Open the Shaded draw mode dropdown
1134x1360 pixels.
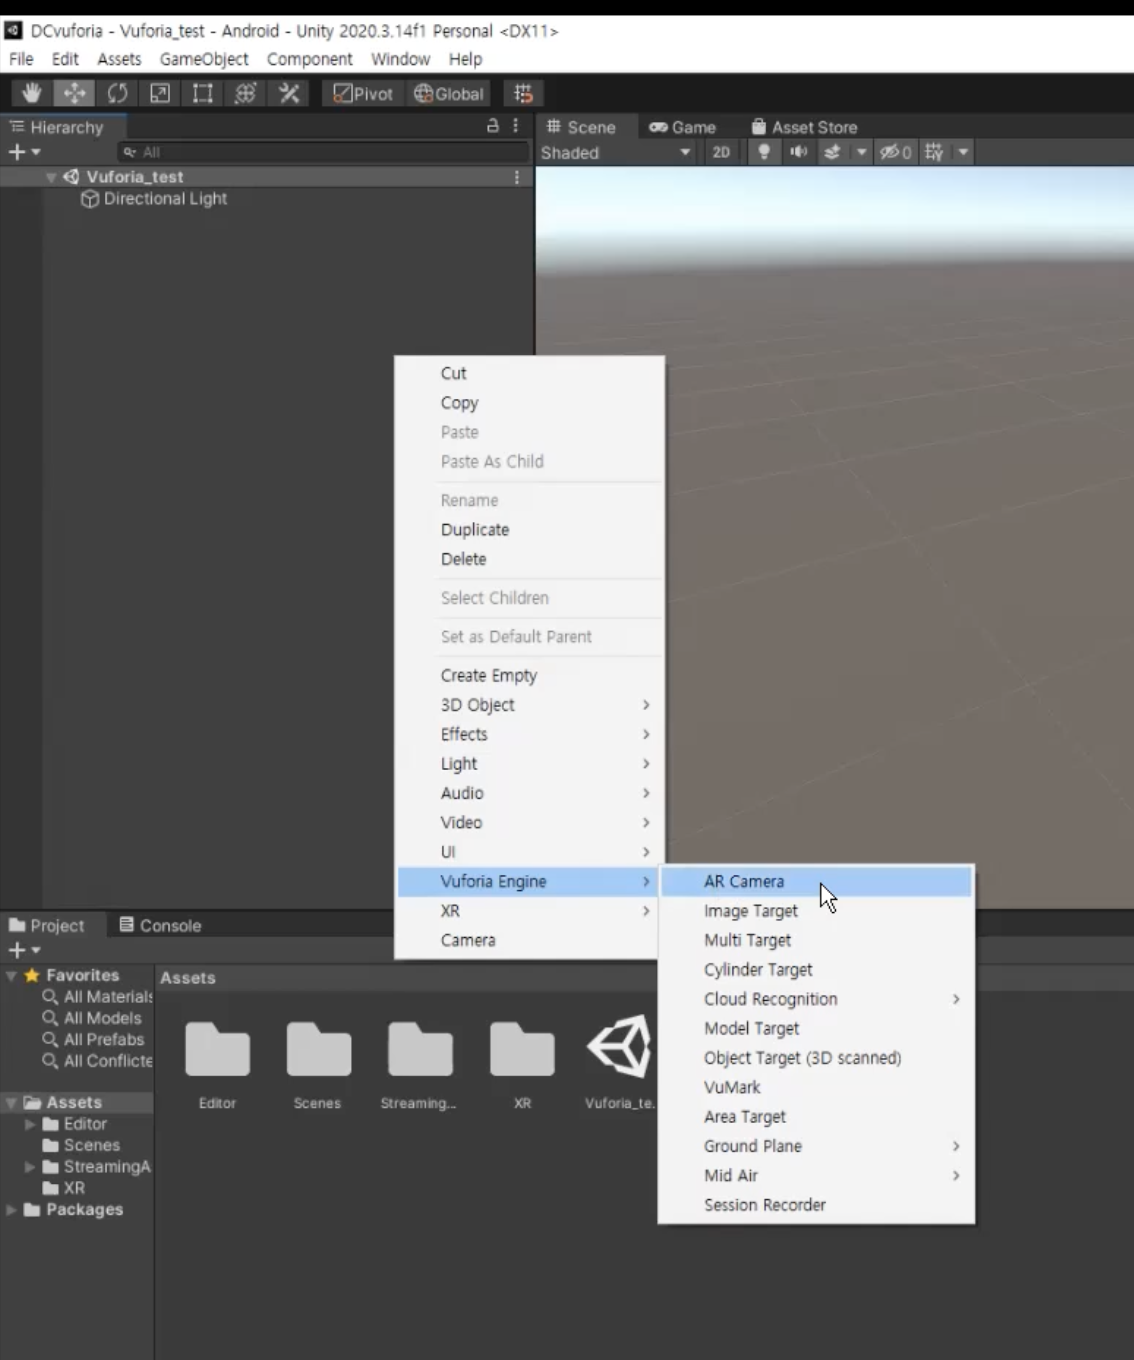pos(615,152)
